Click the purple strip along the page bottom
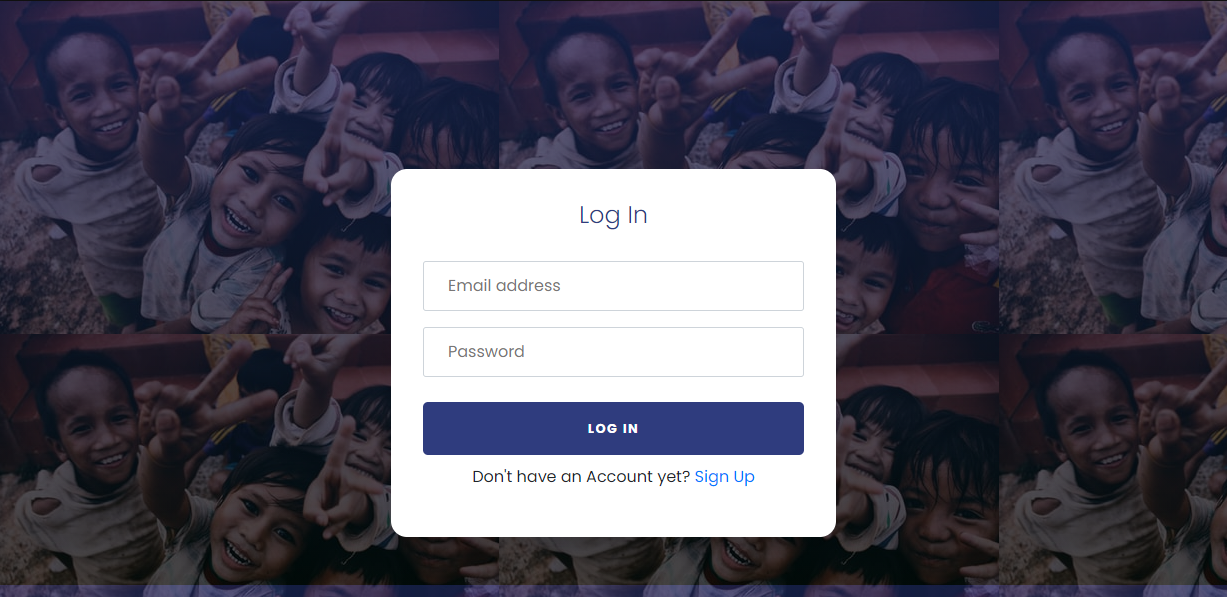1227x597 pixels. pos(613,591)
